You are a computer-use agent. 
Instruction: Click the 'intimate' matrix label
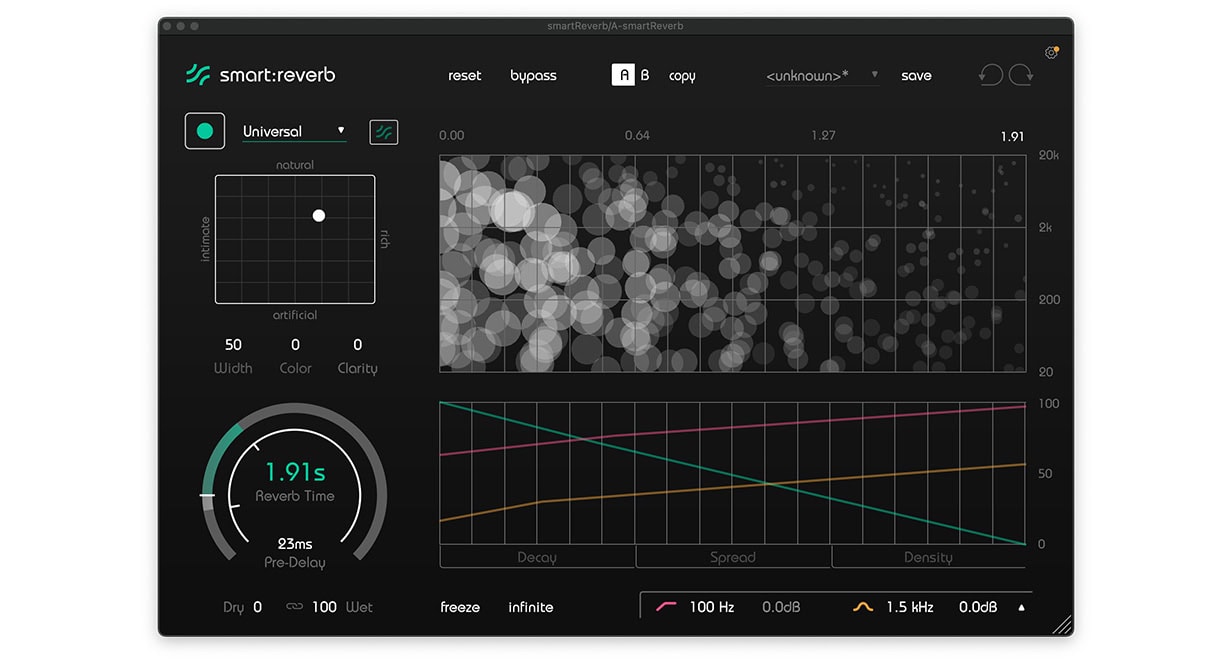[x=206, y=239]
